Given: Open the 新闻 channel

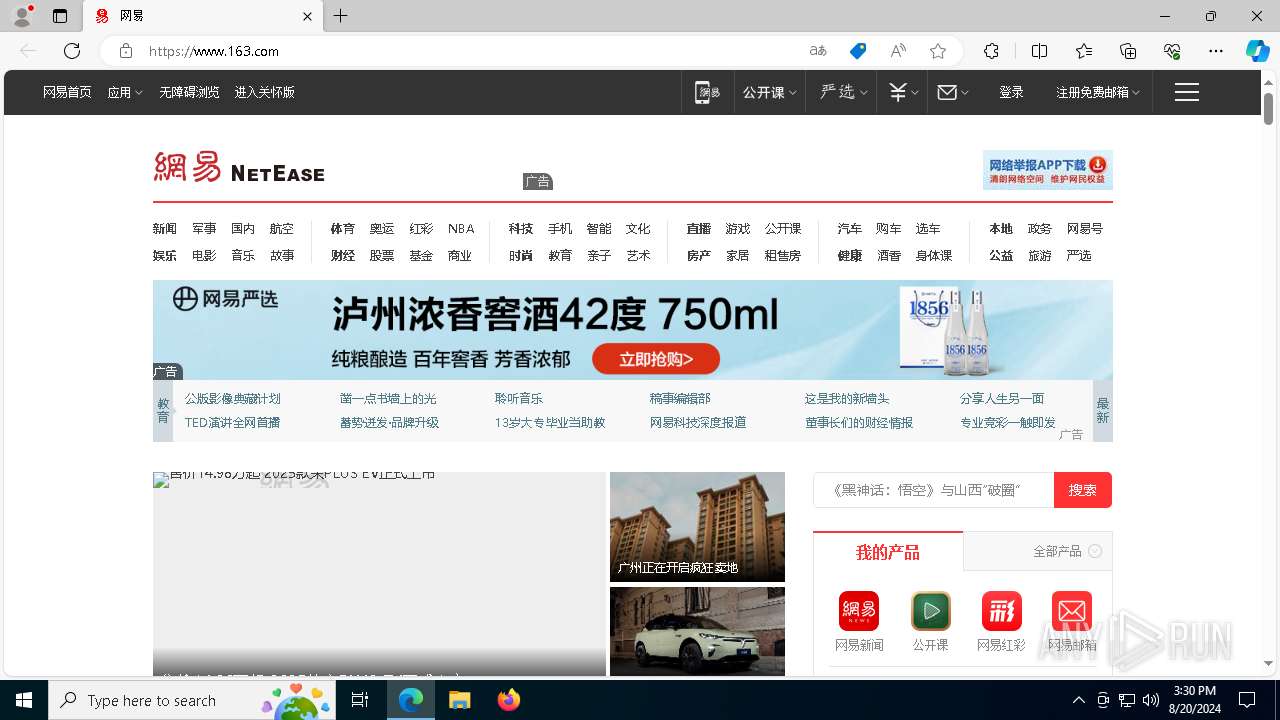Looking at the screenshot, I should point(165,228).
